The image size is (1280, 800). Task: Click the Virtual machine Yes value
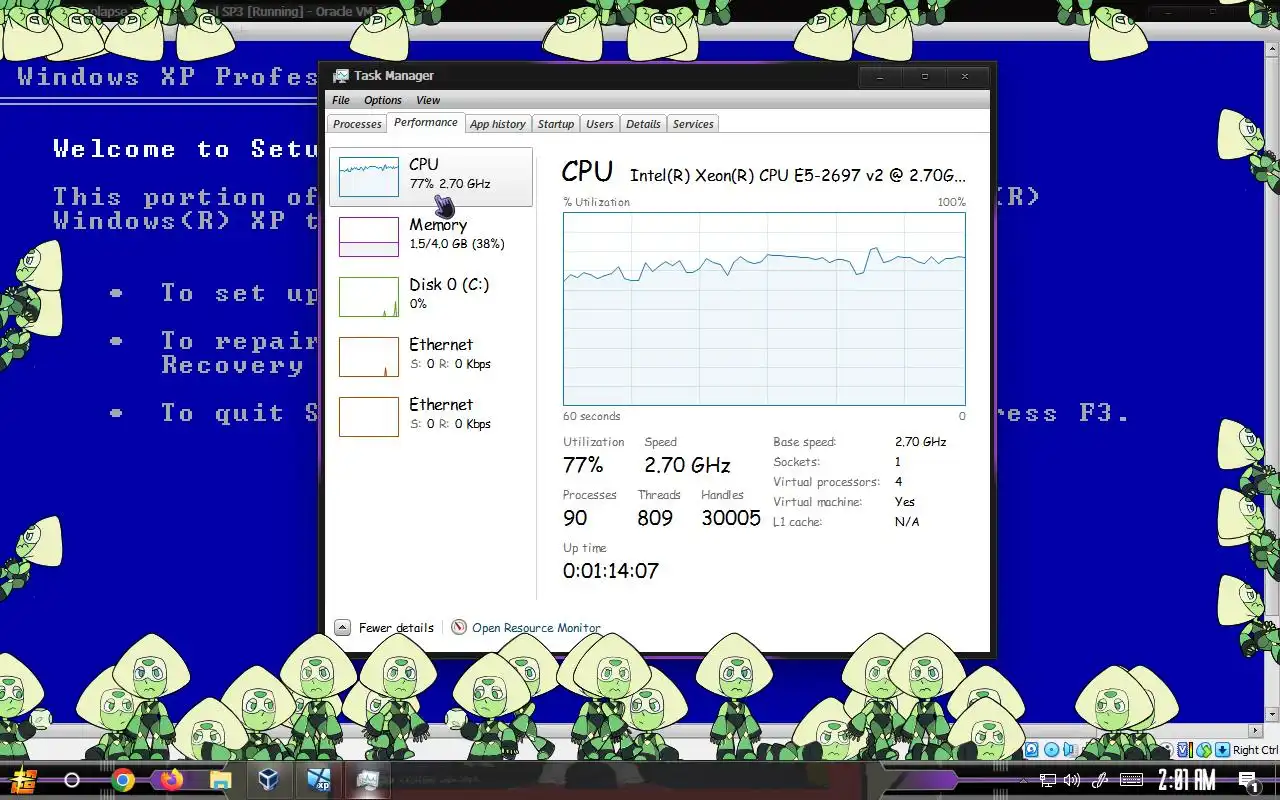coord(905,502)
